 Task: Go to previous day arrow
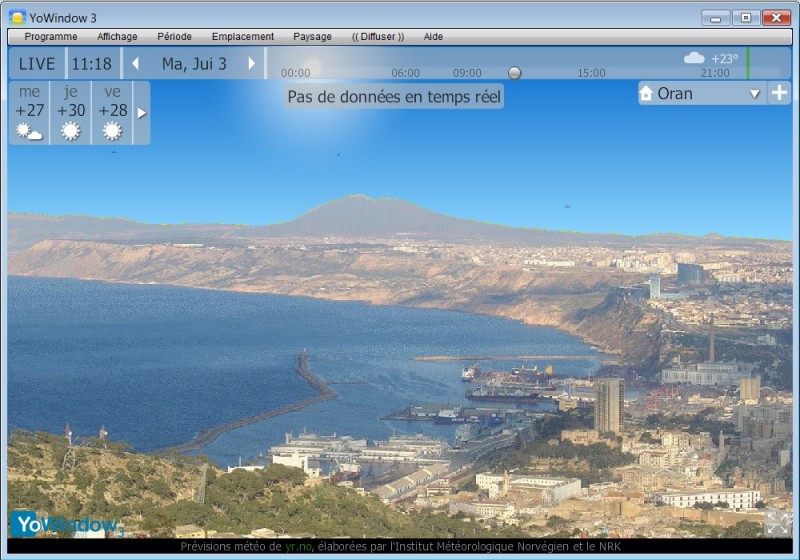[x=136, y=64]
